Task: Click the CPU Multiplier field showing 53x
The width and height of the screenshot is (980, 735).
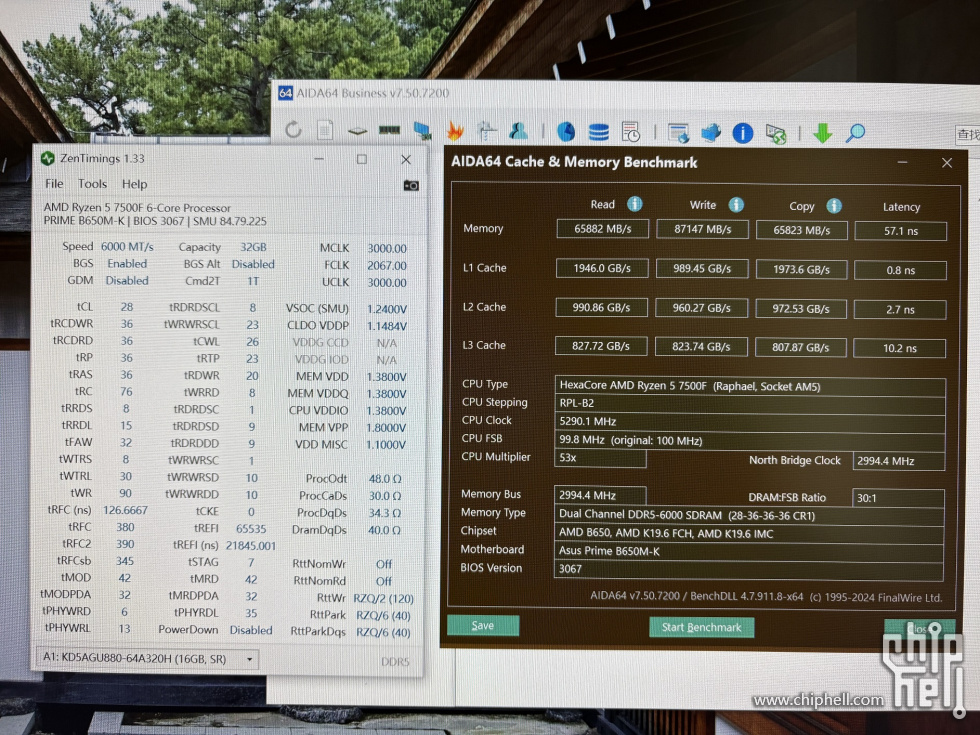Action: [600, 458]
